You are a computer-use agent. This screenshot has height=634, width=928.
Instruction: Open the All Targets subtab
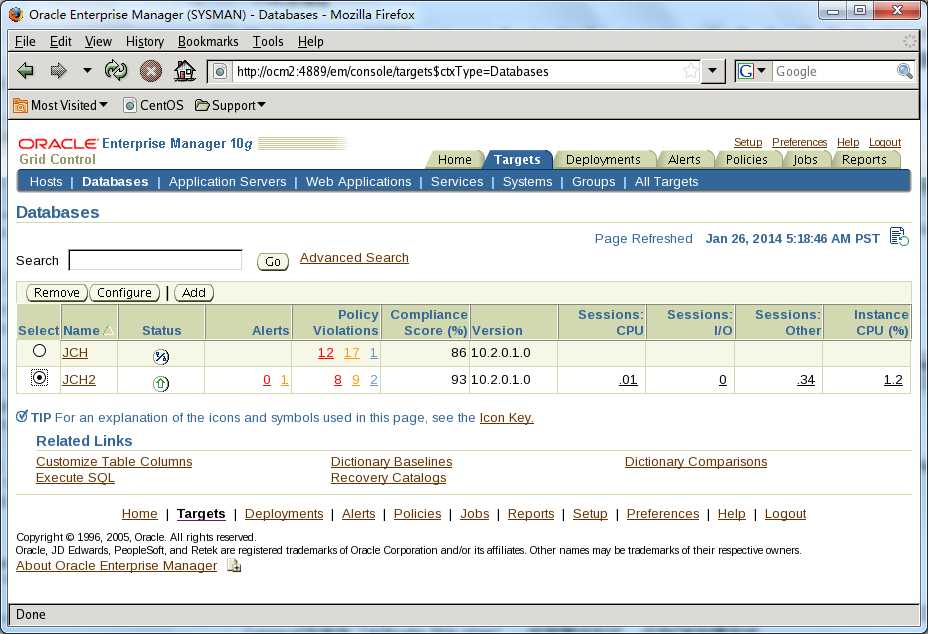[x=666, y=182]
